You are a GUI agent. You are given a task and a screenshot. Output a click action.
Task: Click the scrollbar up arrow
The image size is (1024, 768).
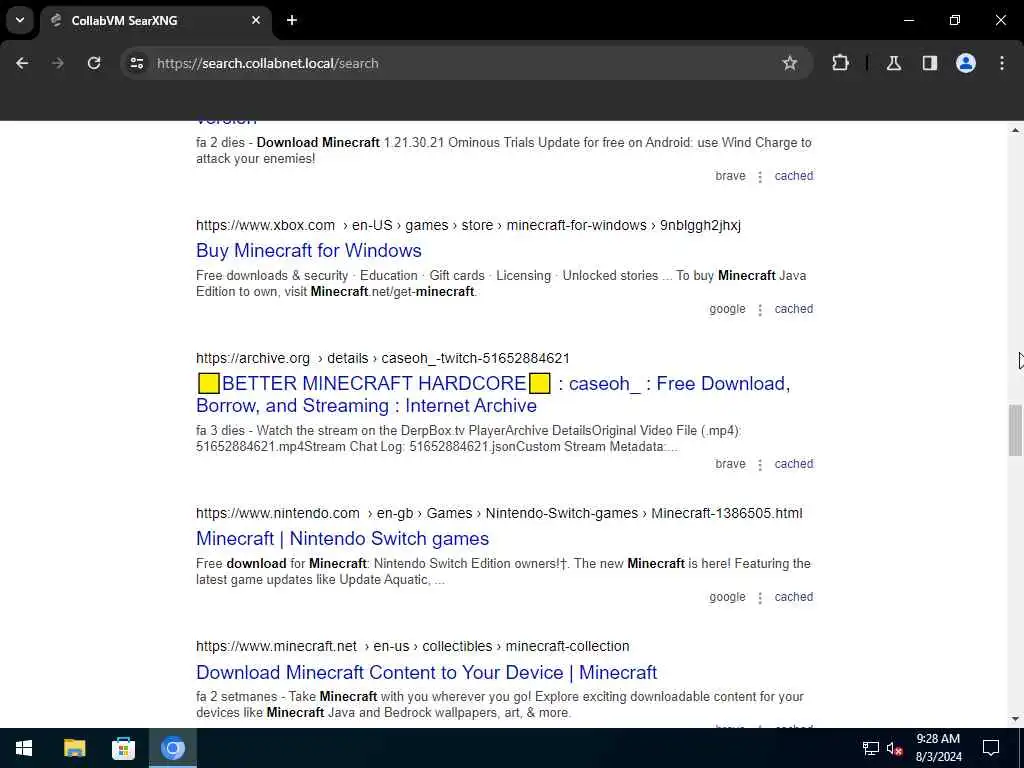[x=1015, y=131]
